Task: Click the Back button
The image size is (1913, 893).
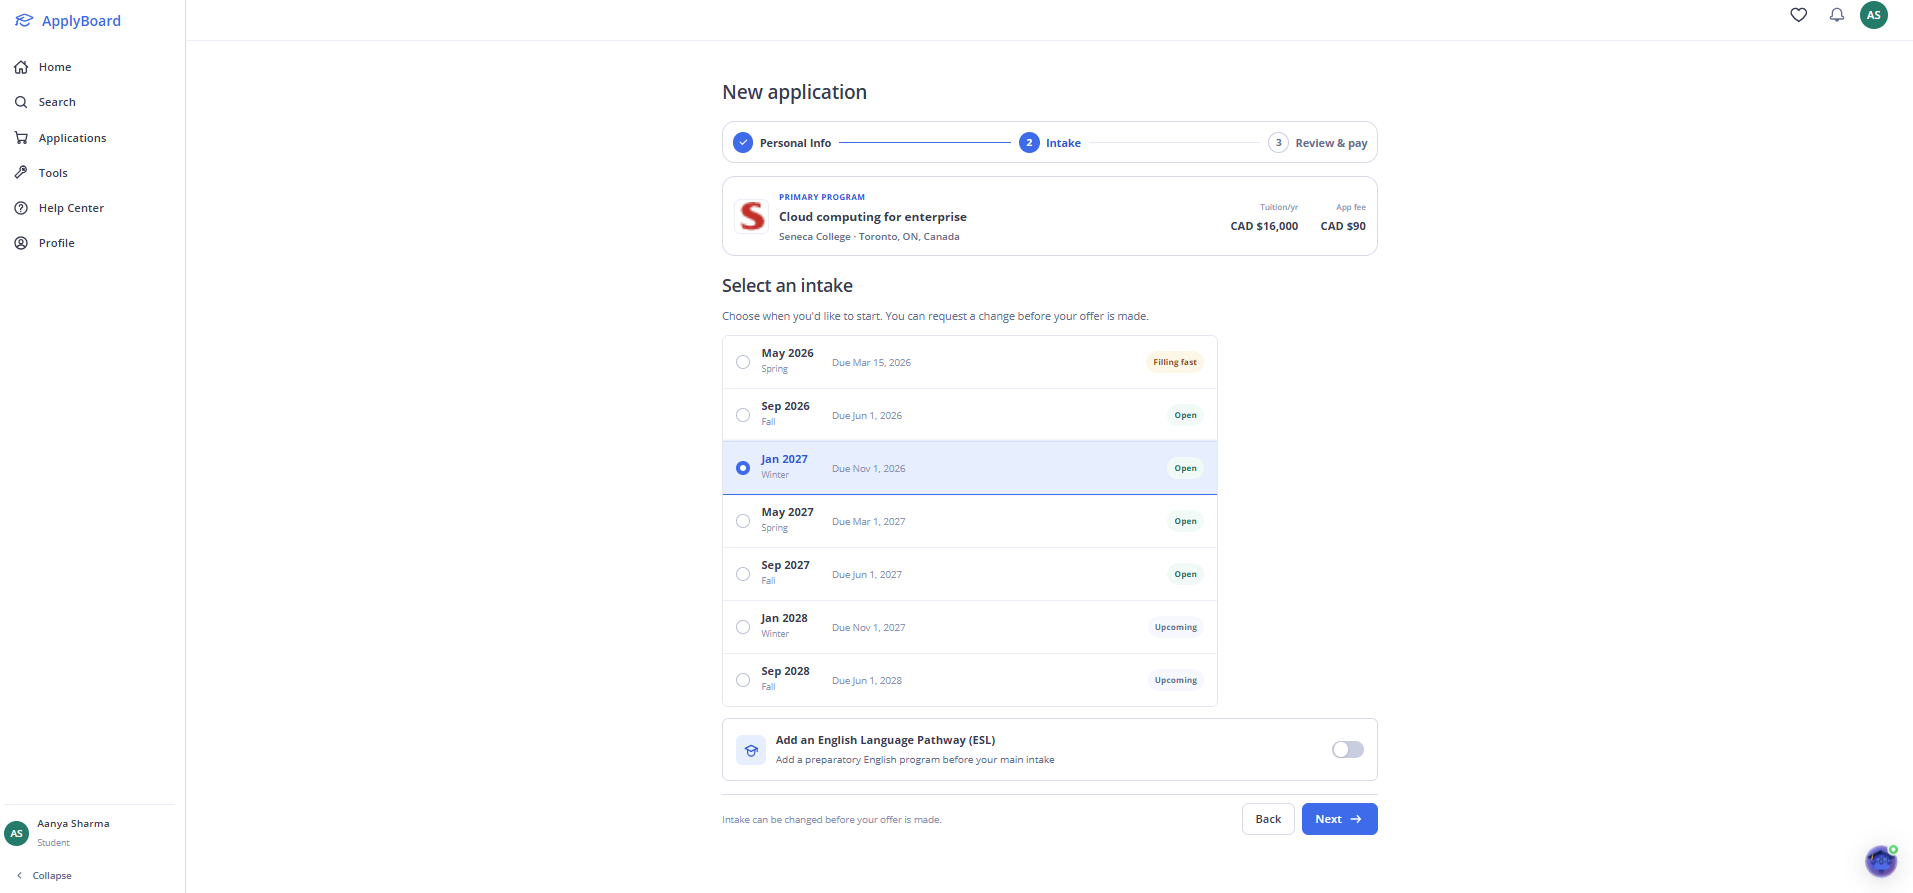Action: 1268,819
